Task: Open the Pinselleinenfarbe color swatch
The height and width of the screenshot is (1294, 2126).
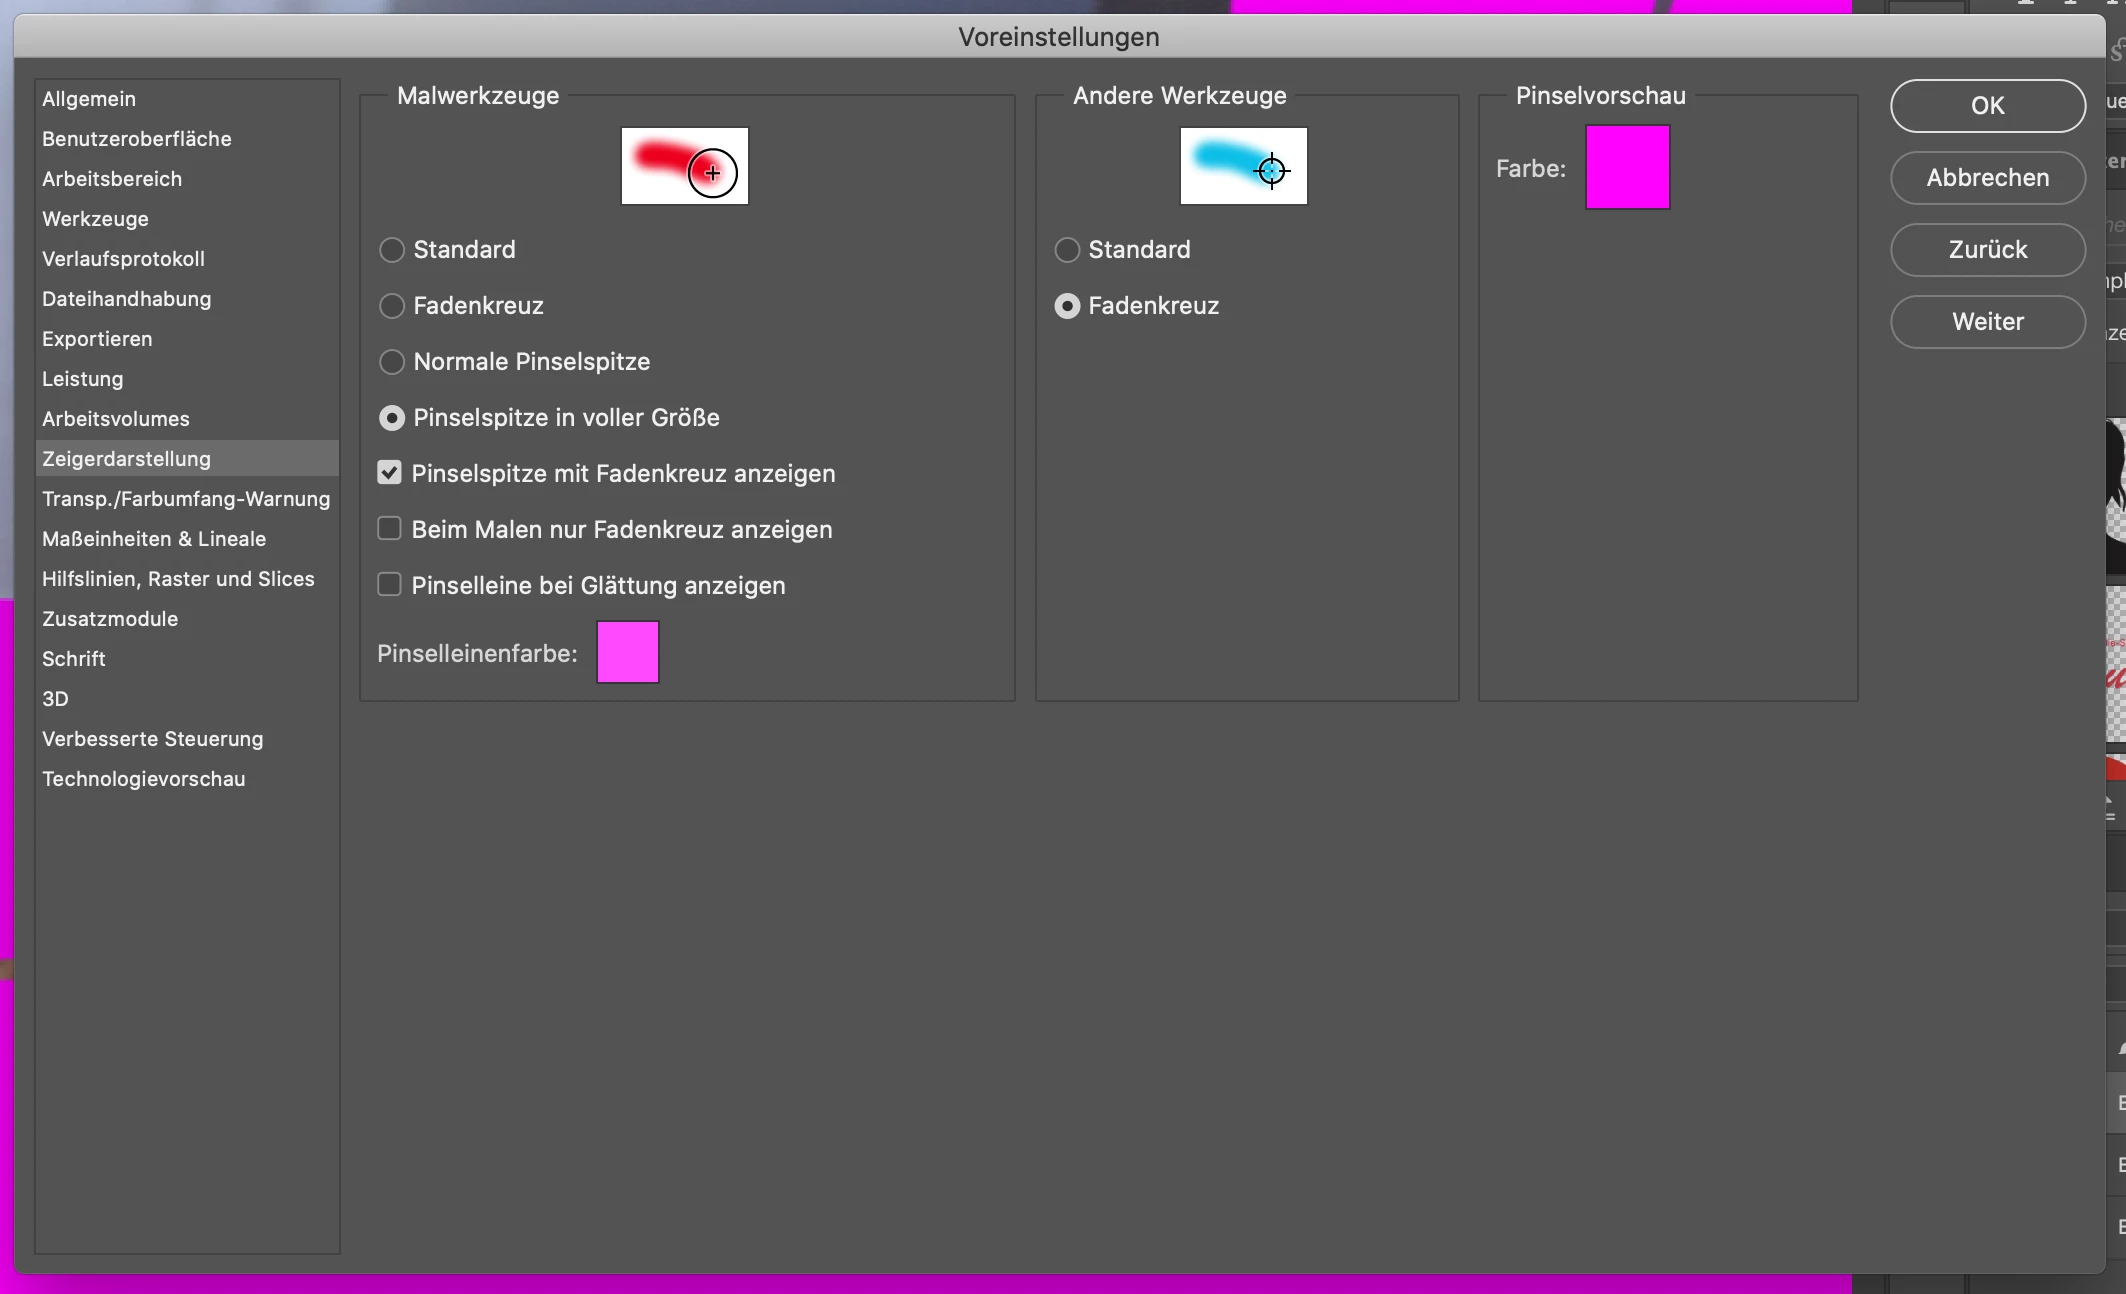Action: click(x=627, y=652)
